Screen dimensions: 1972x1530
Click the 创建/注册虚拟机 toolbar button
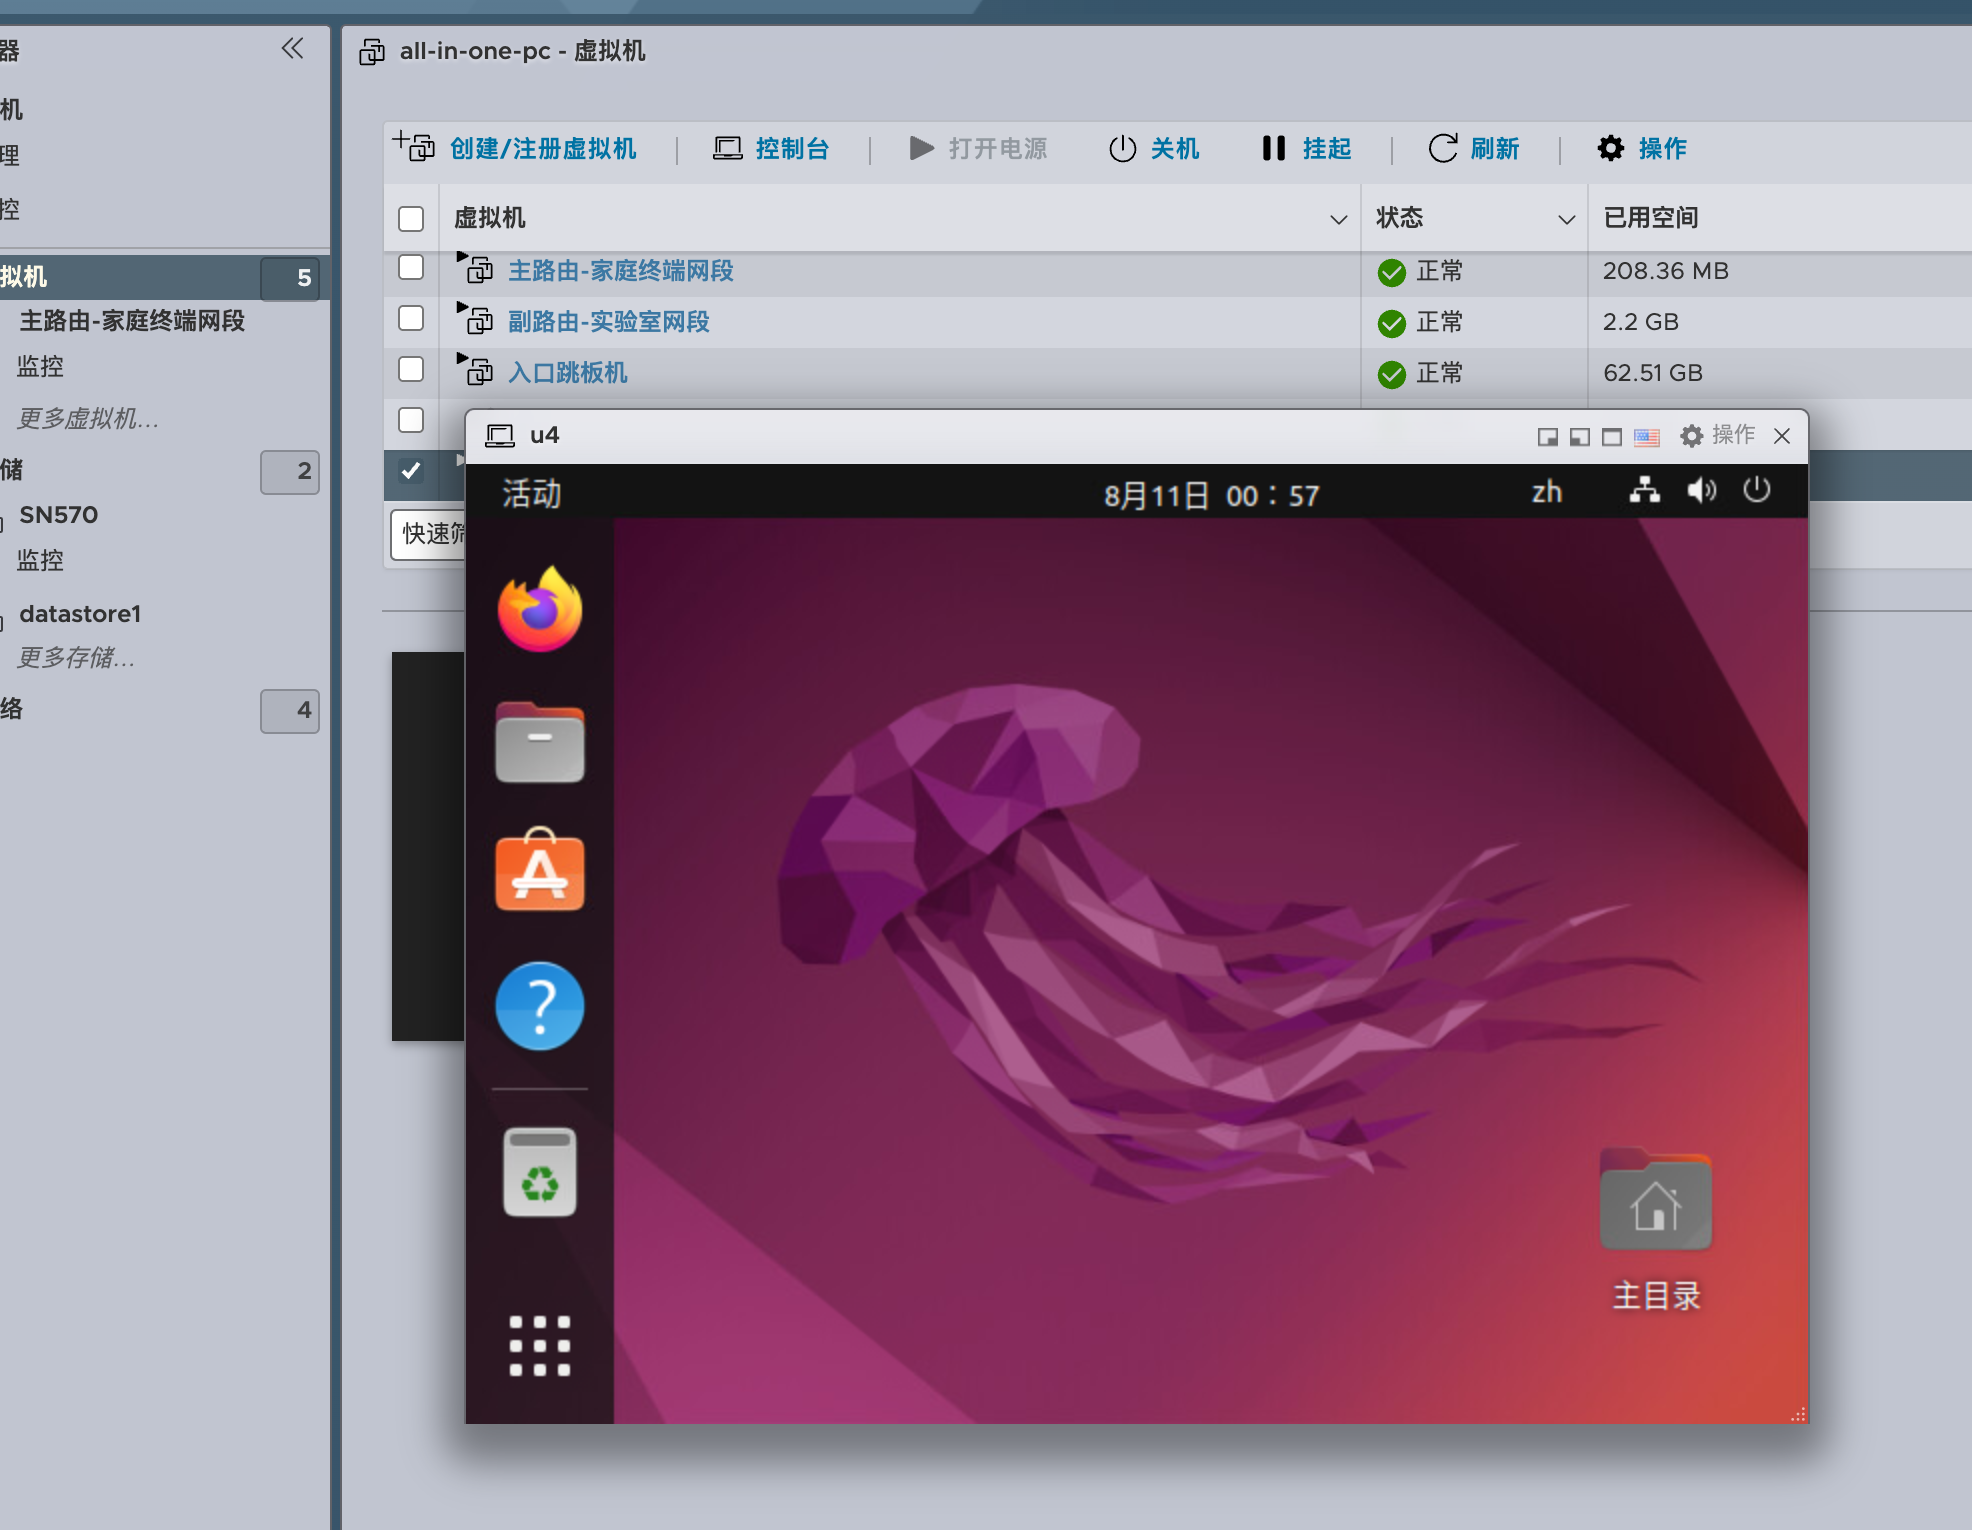click(x=515, y=148)
